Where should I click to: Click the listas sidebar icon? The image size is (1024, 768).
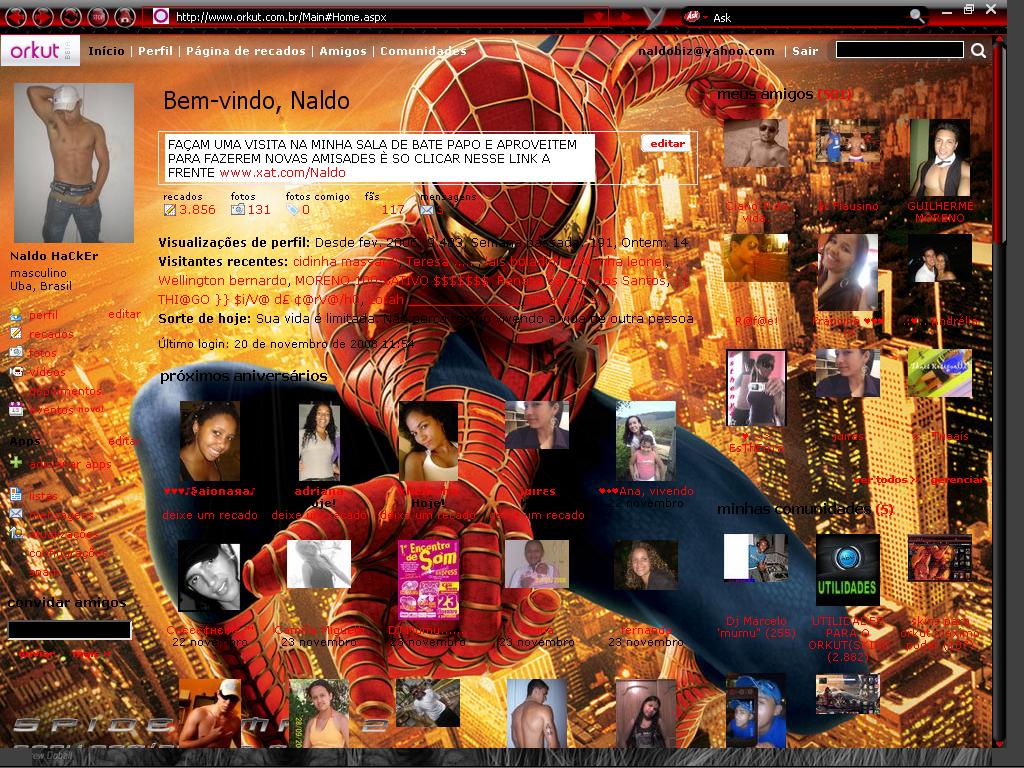click(x=16, y=495)
